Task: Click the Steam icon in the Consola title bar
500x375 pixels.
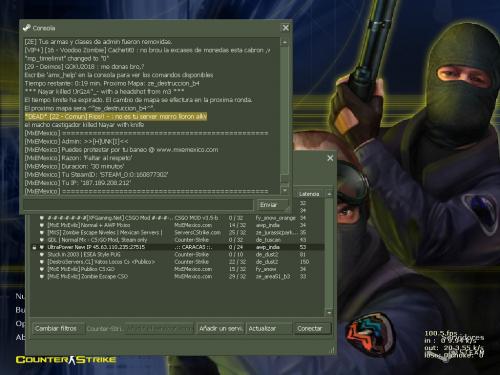Action: [x=27, y=28]
